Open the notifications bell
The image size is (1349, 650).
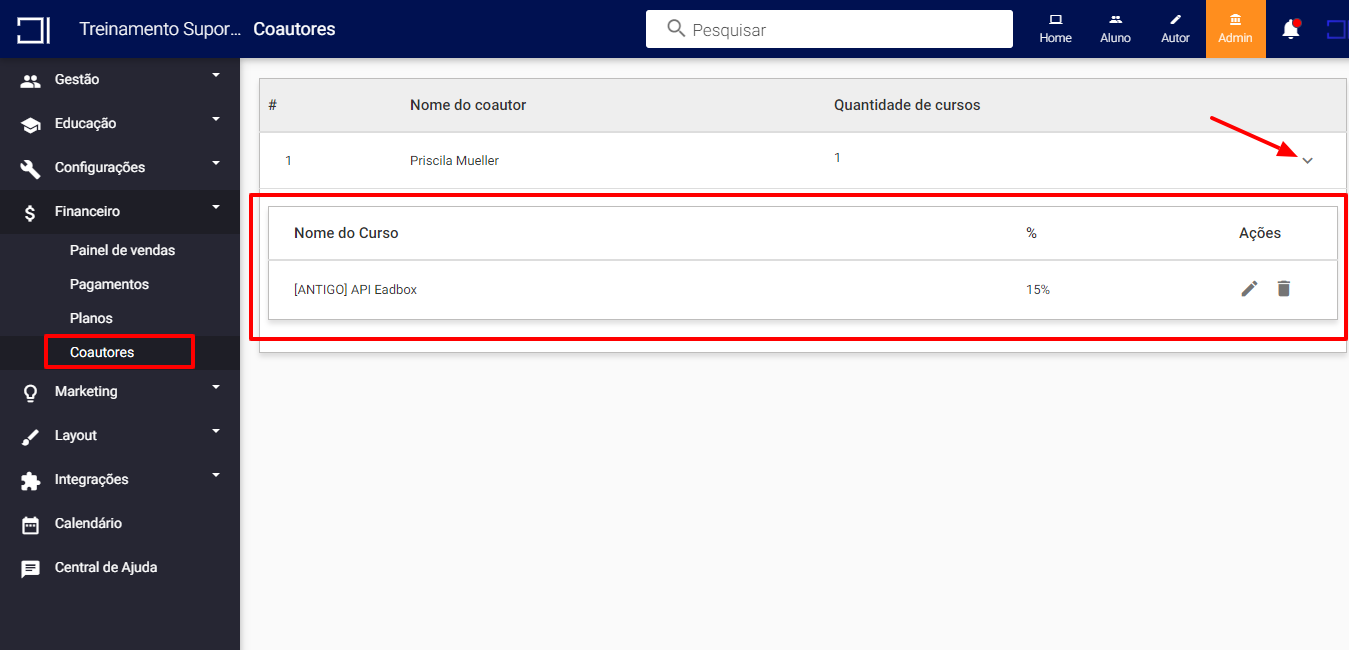coord(1291,29)
